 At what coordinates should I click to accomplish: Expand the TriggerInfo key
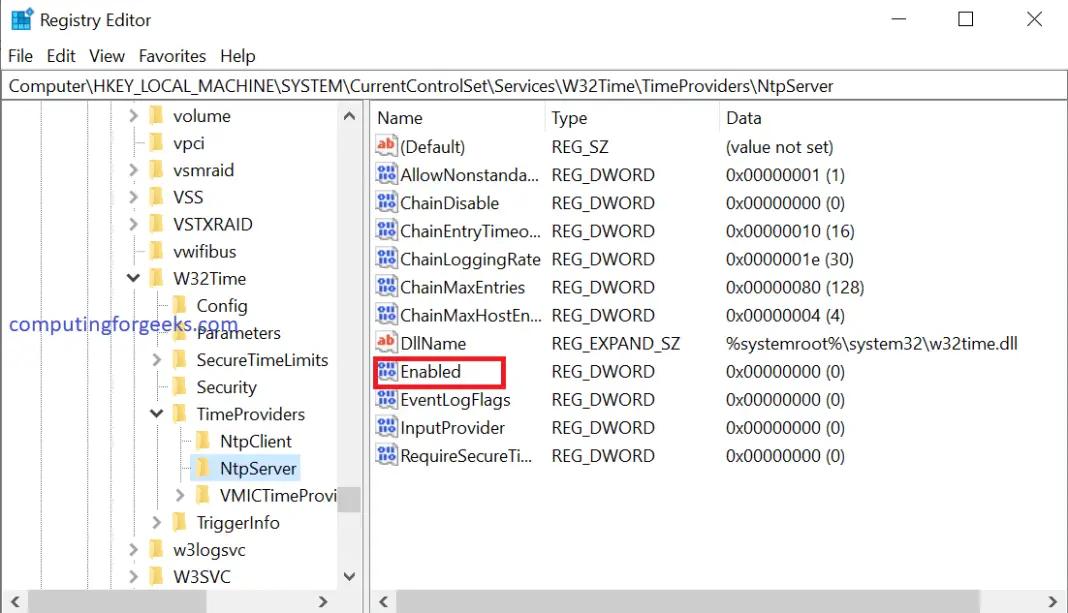click(156, 521)
